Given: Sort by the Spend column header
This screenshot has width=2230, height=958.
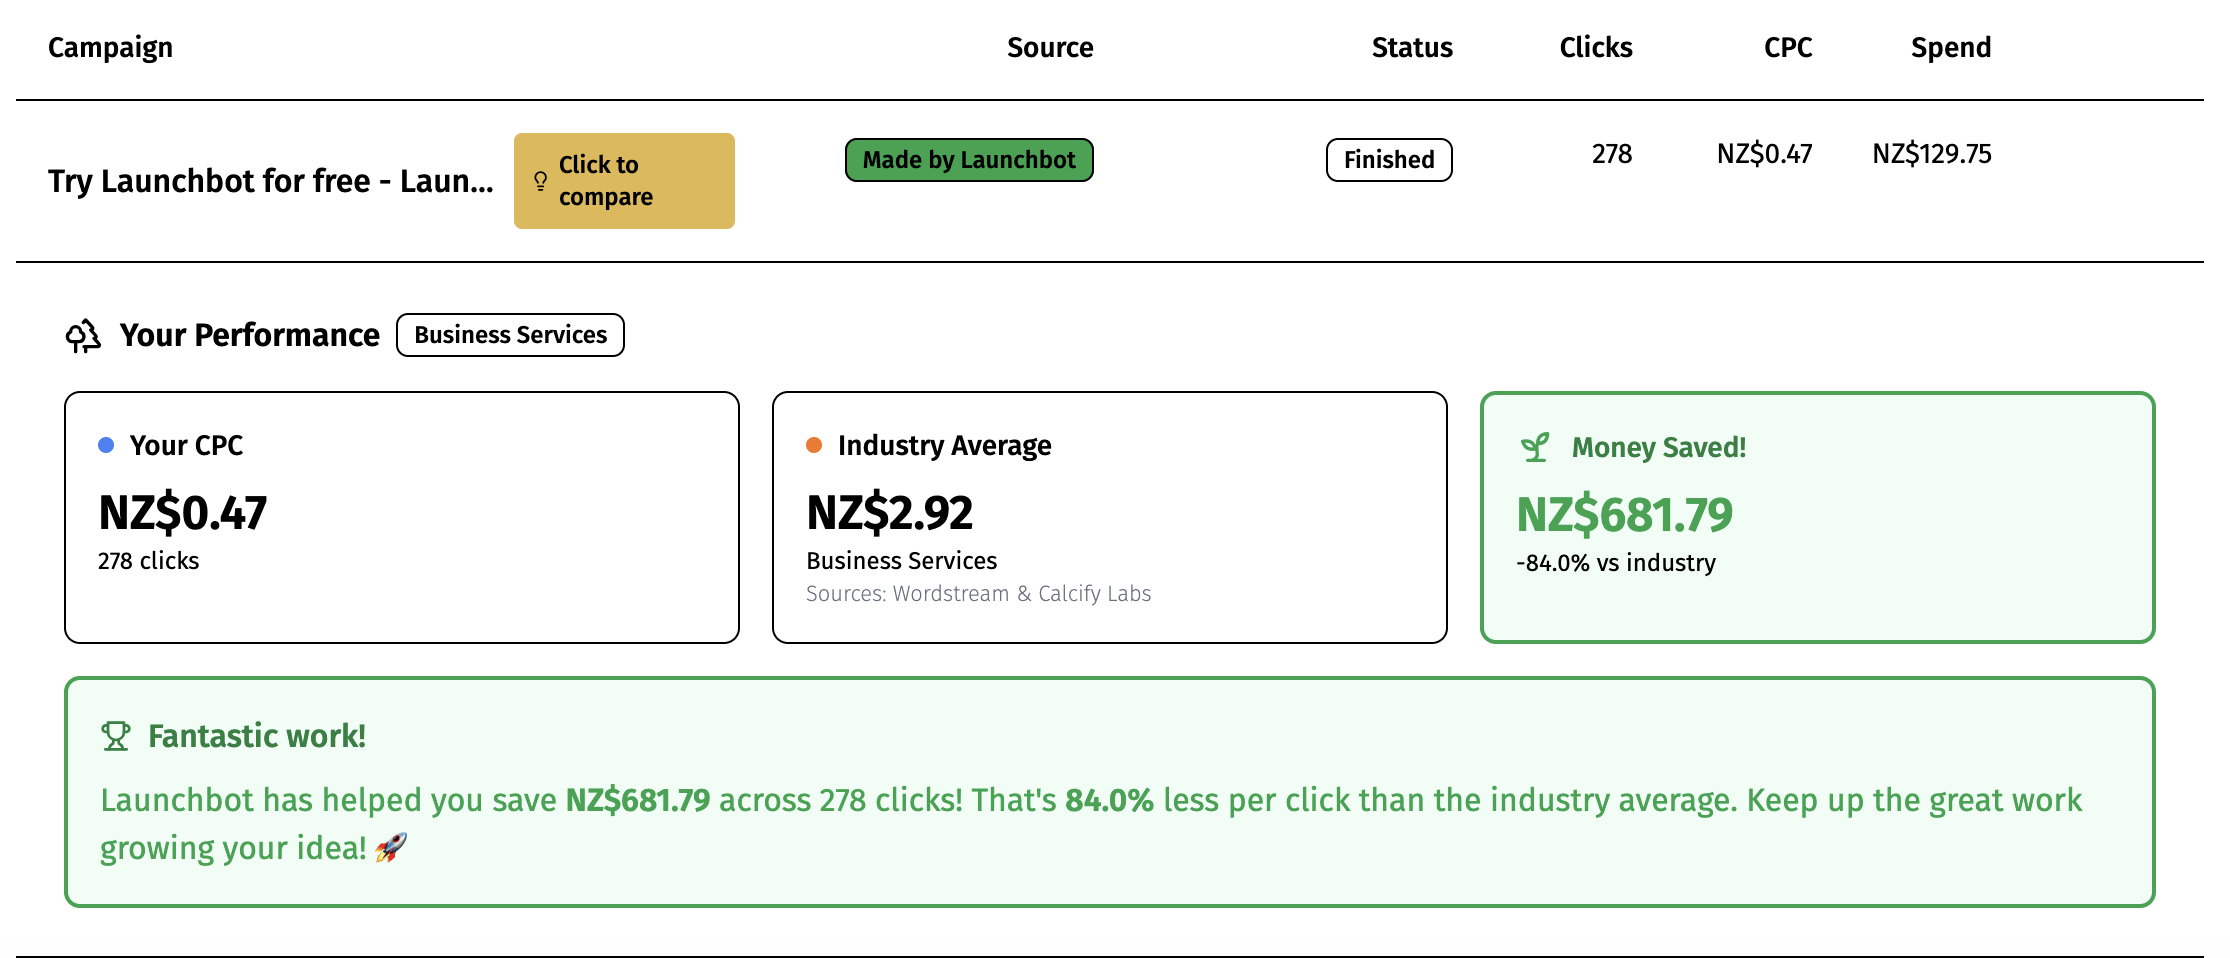Looking at the screenshot, I should tap(1950, 47).
